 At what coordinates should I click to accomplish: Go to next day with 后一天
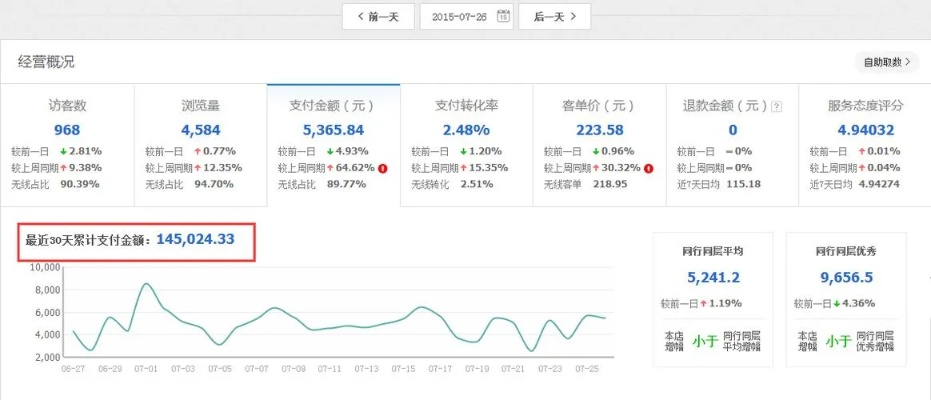[x=554, y=16]
